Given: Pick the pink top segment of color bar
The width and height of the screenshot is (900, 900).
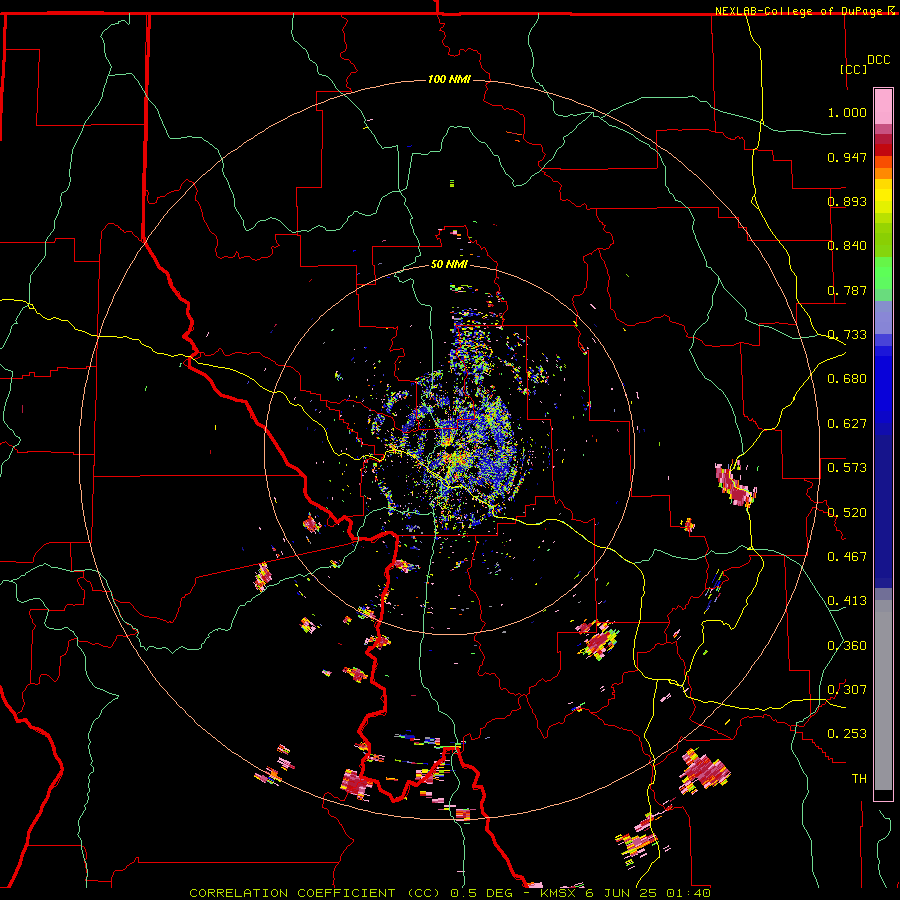Looking at the screenshot, I should pyautogui.click(x=883, y=106).
